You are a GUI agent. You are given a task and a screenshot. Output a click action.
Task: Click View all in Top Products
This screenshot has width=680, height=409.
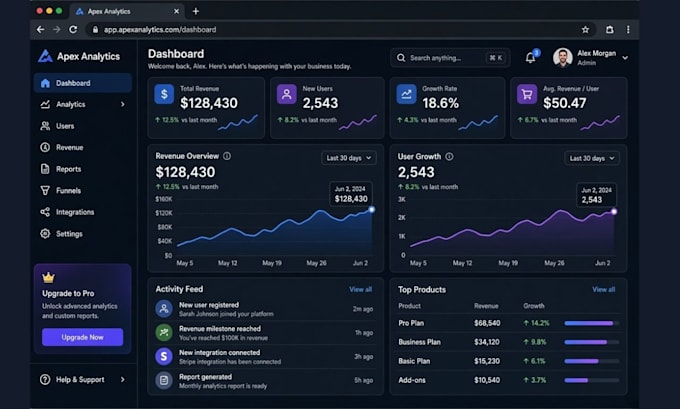coord(604,289)
